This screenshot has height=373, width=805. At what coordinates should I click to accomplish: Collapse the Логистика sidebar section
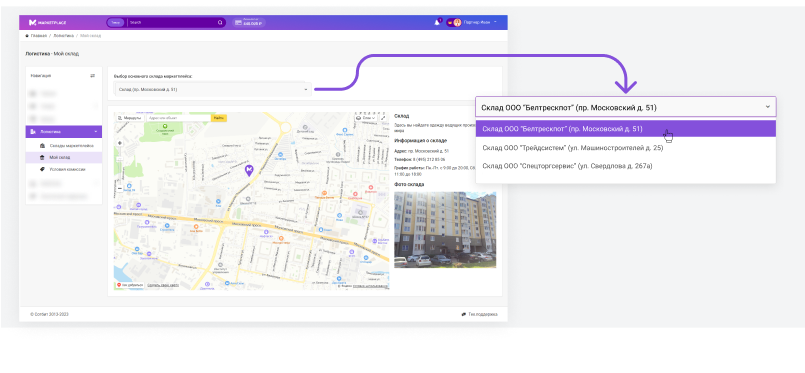coord(64,132)
